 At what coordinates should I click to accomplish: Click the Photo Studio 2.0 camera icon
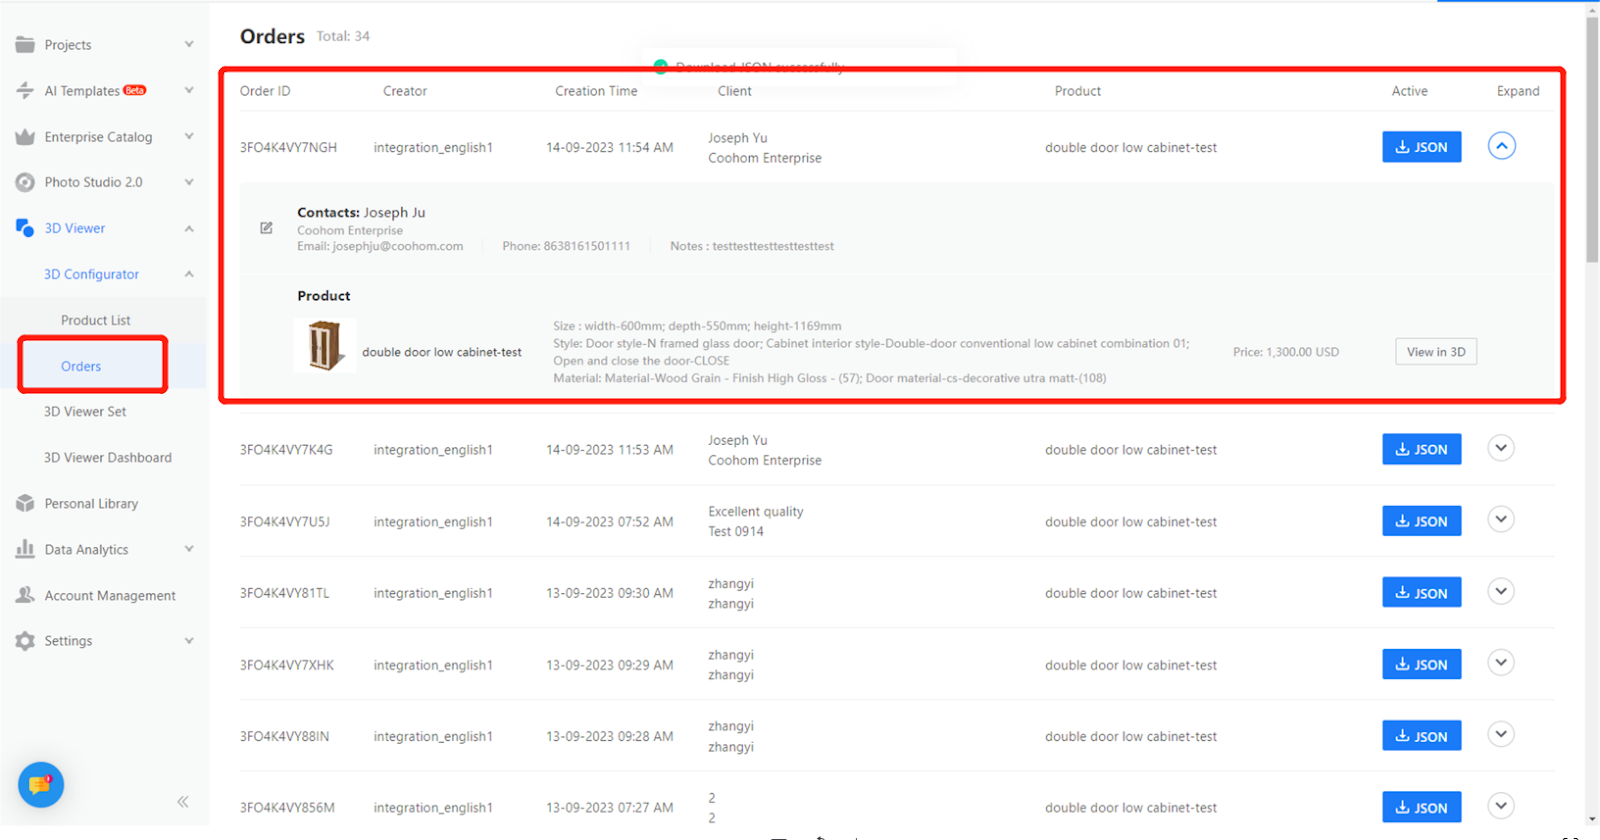[25, 182]
